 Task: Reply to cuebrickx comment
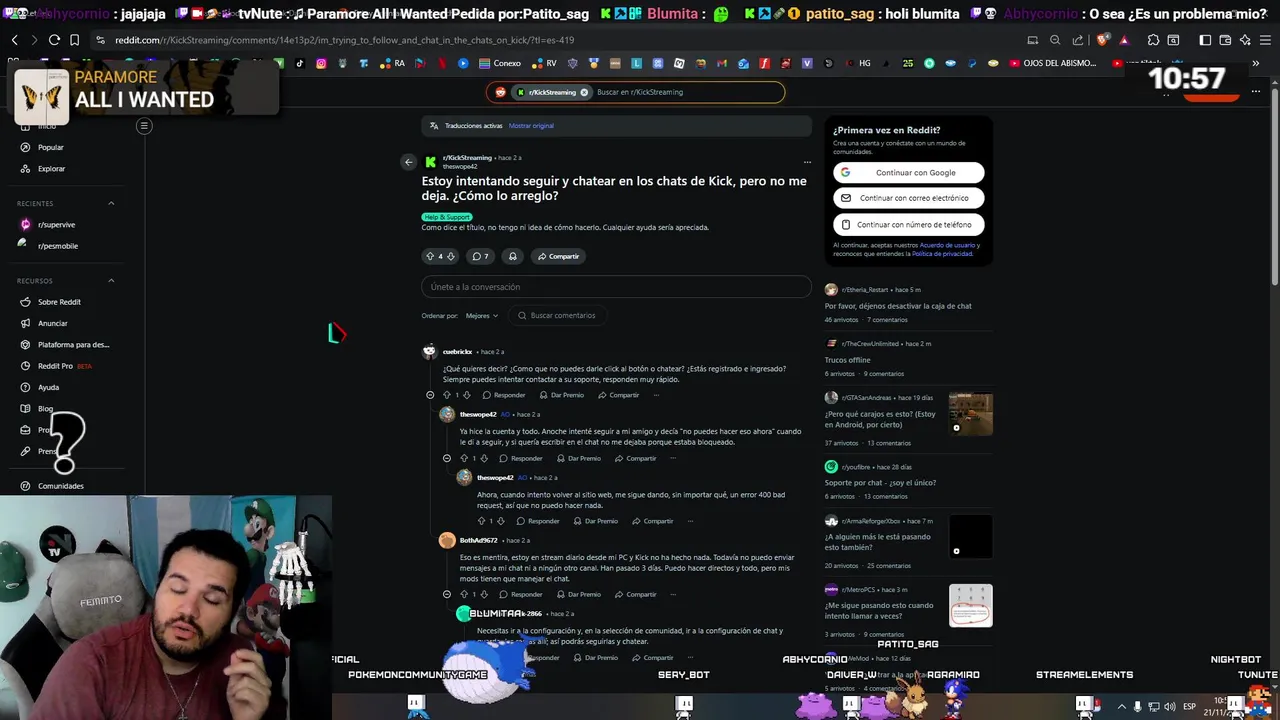504,395
